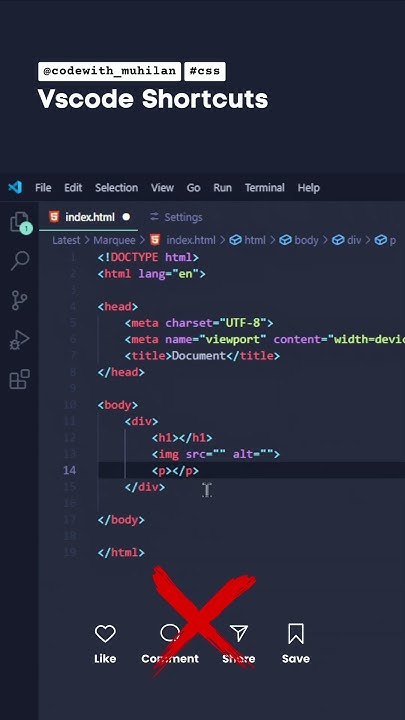The height and width of the screenshot is (720, 405).
Task: Click the closing /html tag line
Action: click(121, 552)
